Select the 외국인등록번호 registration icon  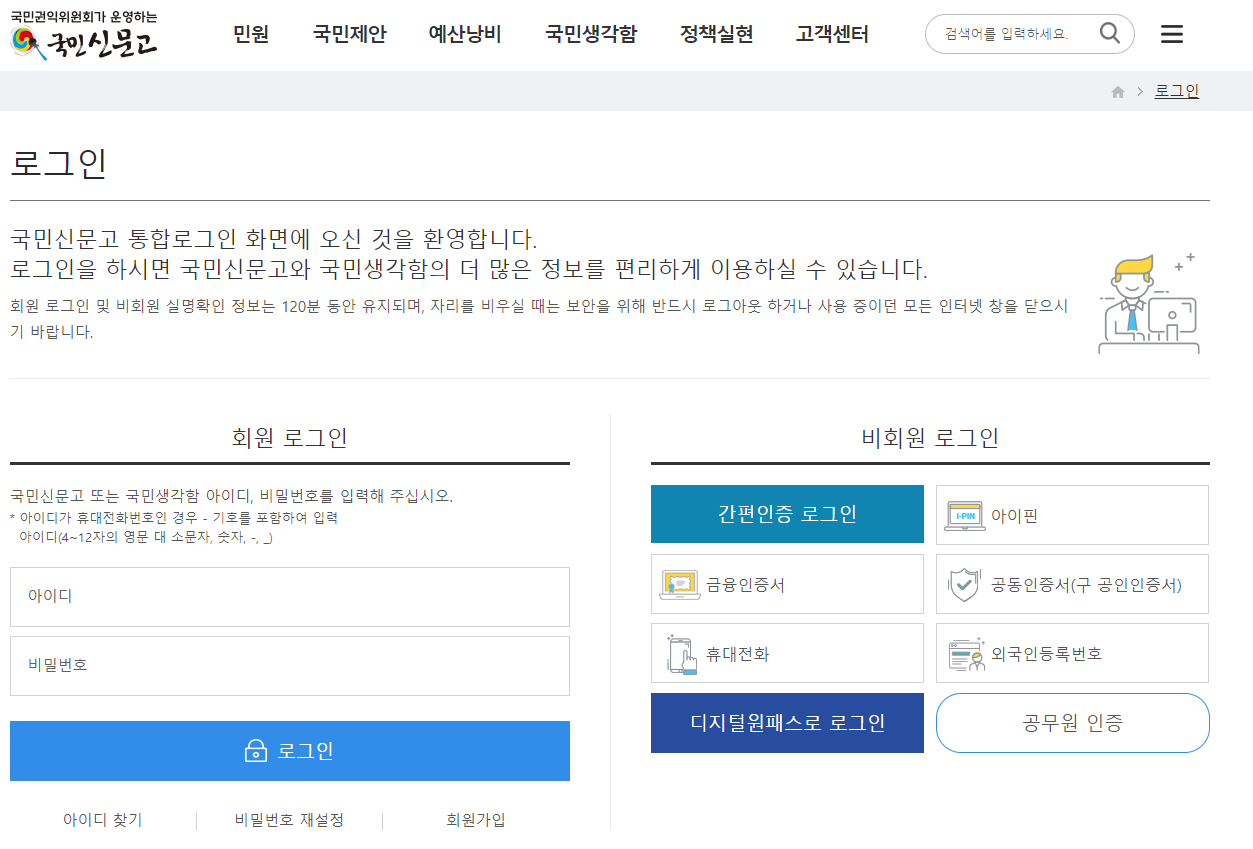click(x=966, y=652)
